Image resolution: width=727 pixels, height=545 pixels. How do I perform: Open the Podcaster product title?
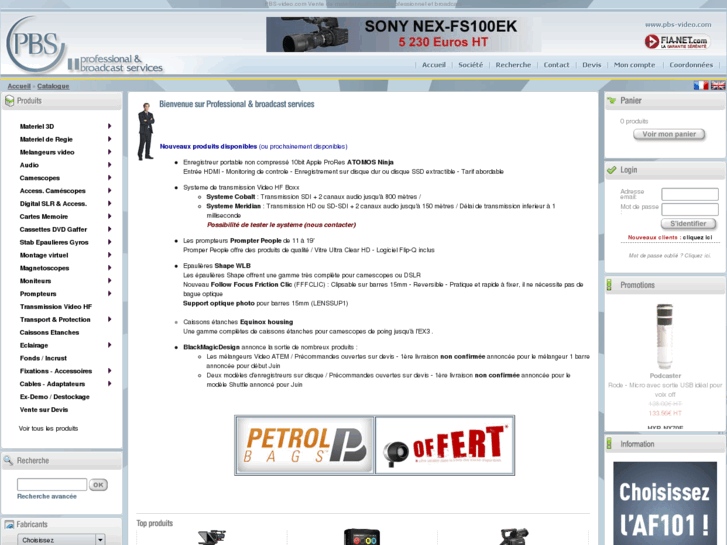[665, 376]
